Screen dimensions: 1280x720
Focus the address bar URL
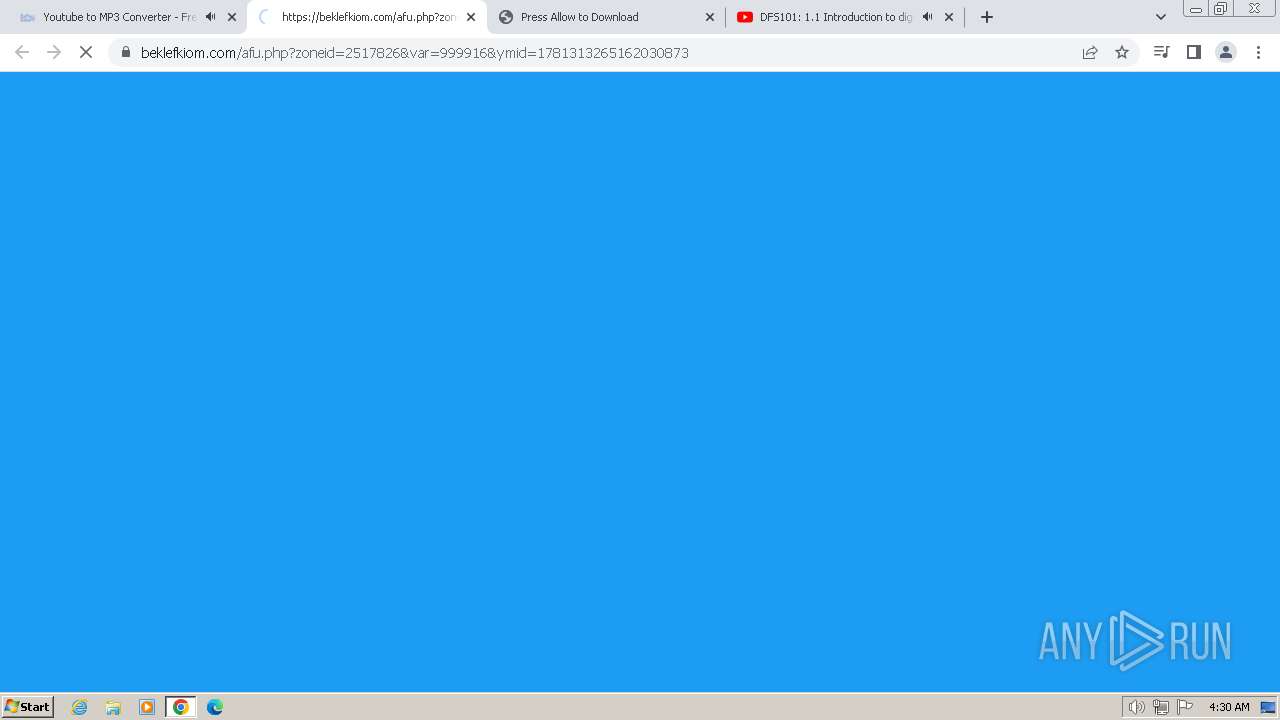tap(414, 53)
